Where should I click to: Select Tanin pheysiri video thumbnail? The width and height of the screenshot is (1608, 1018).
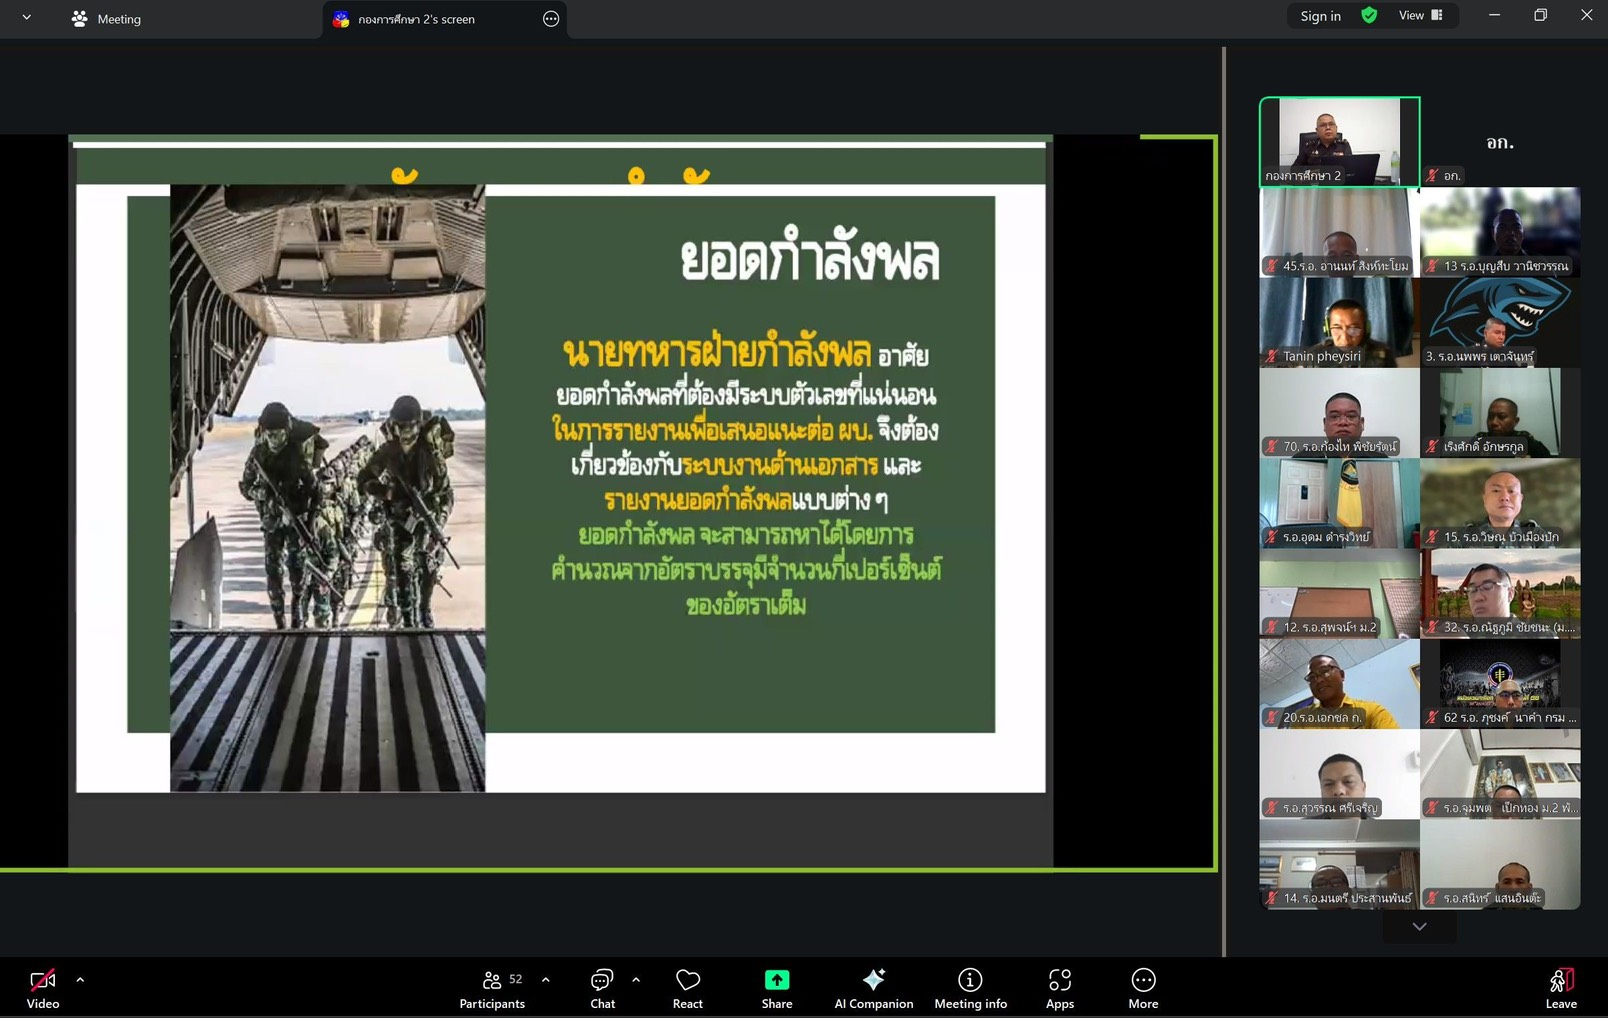coord(1339,323)
